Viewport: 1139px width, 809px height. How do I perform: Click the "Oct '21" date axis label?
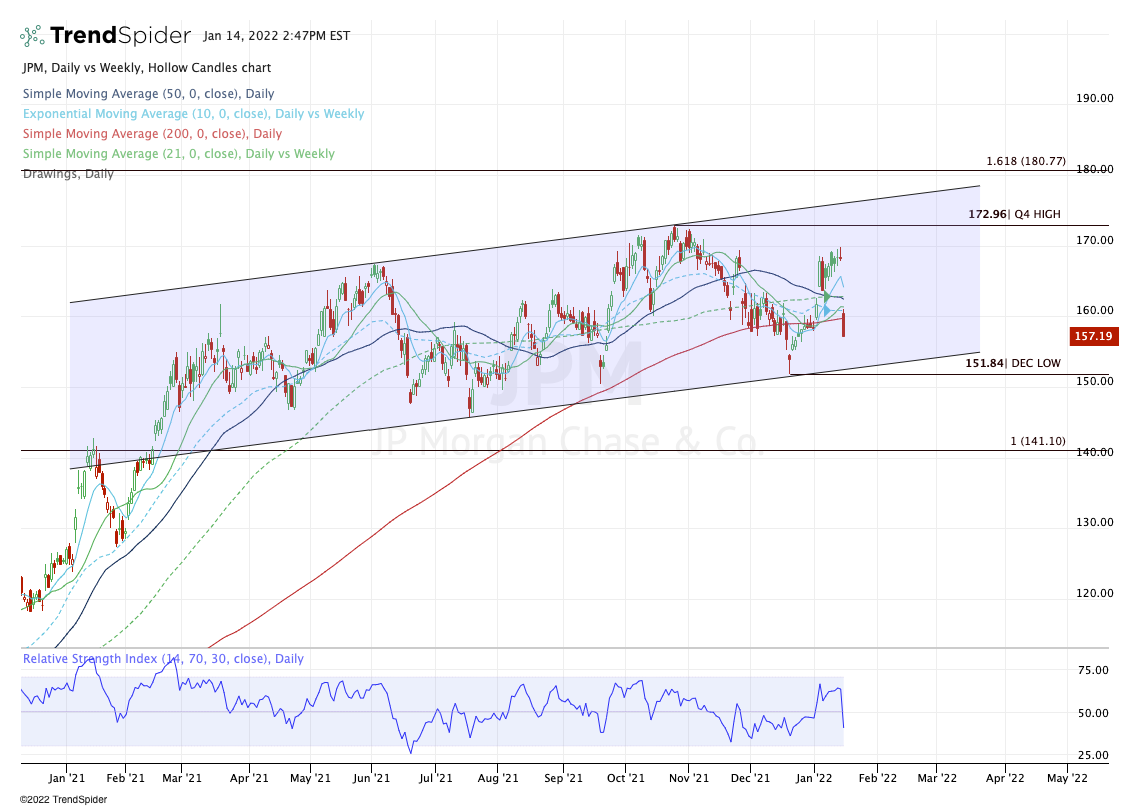[625, 778]
